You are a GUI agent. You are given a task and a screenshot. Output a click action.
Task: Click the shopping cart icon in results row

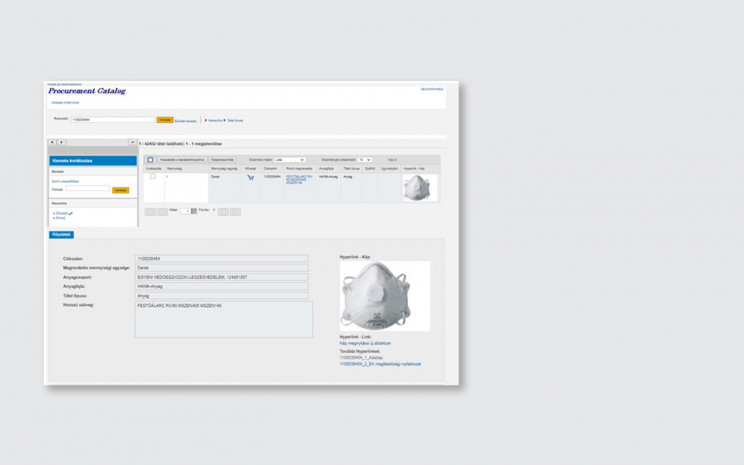pyautogui.click(x=250, y=177)
